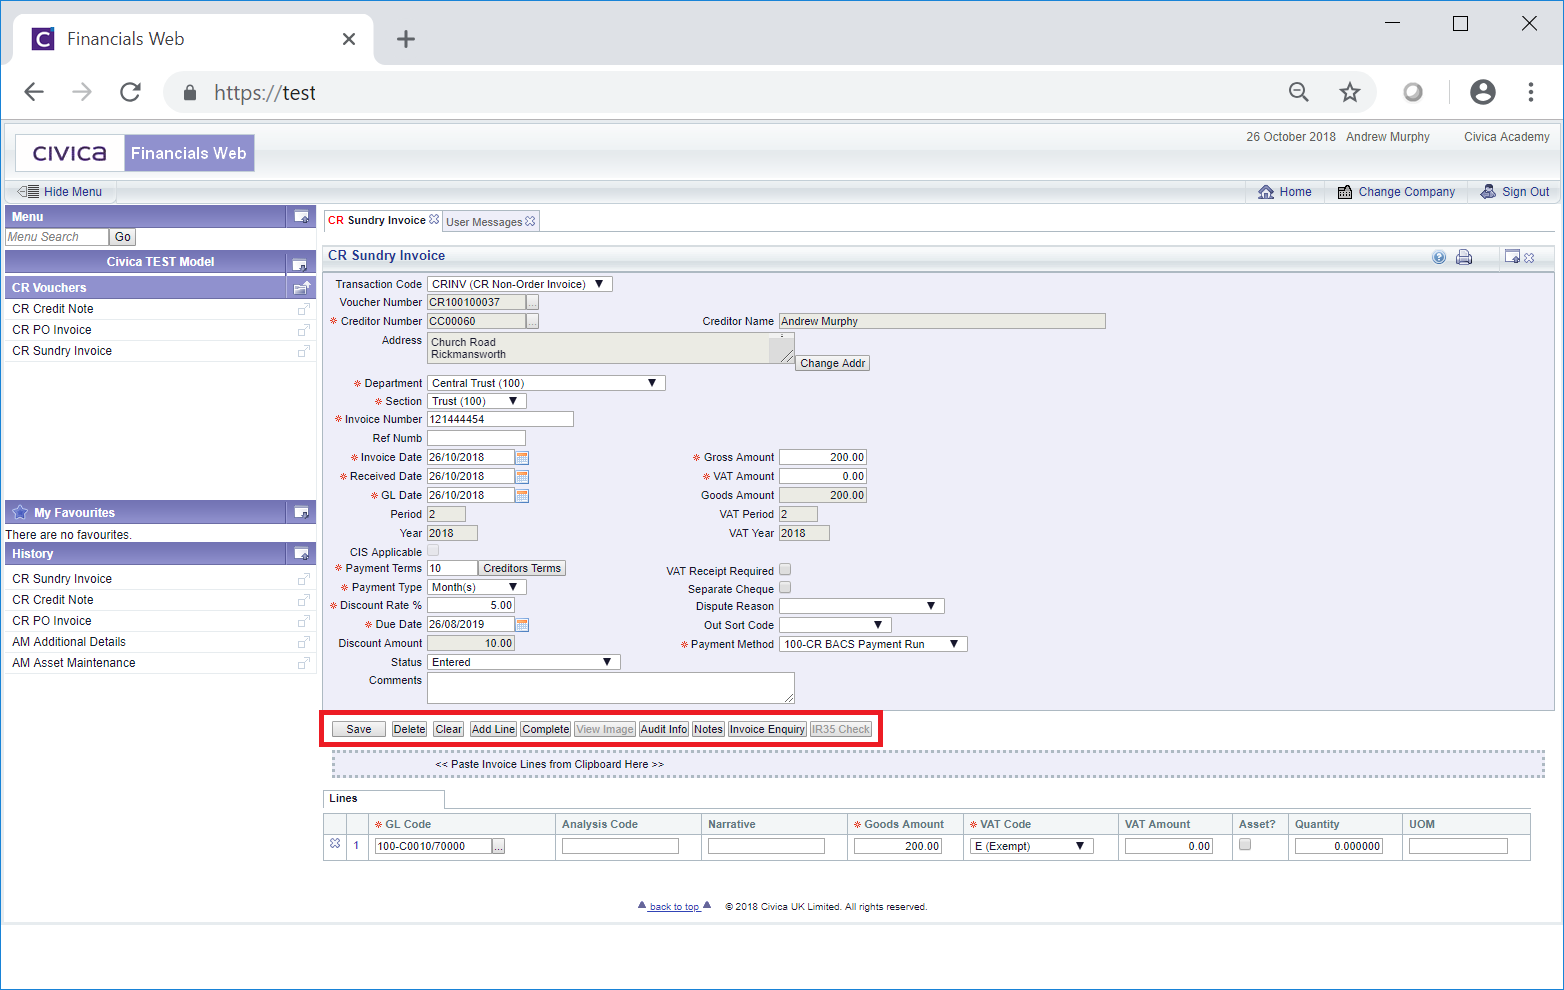Bookmark this page with star icon
The height and width of the screenshot is (990, 1564).
[1350, 92]
